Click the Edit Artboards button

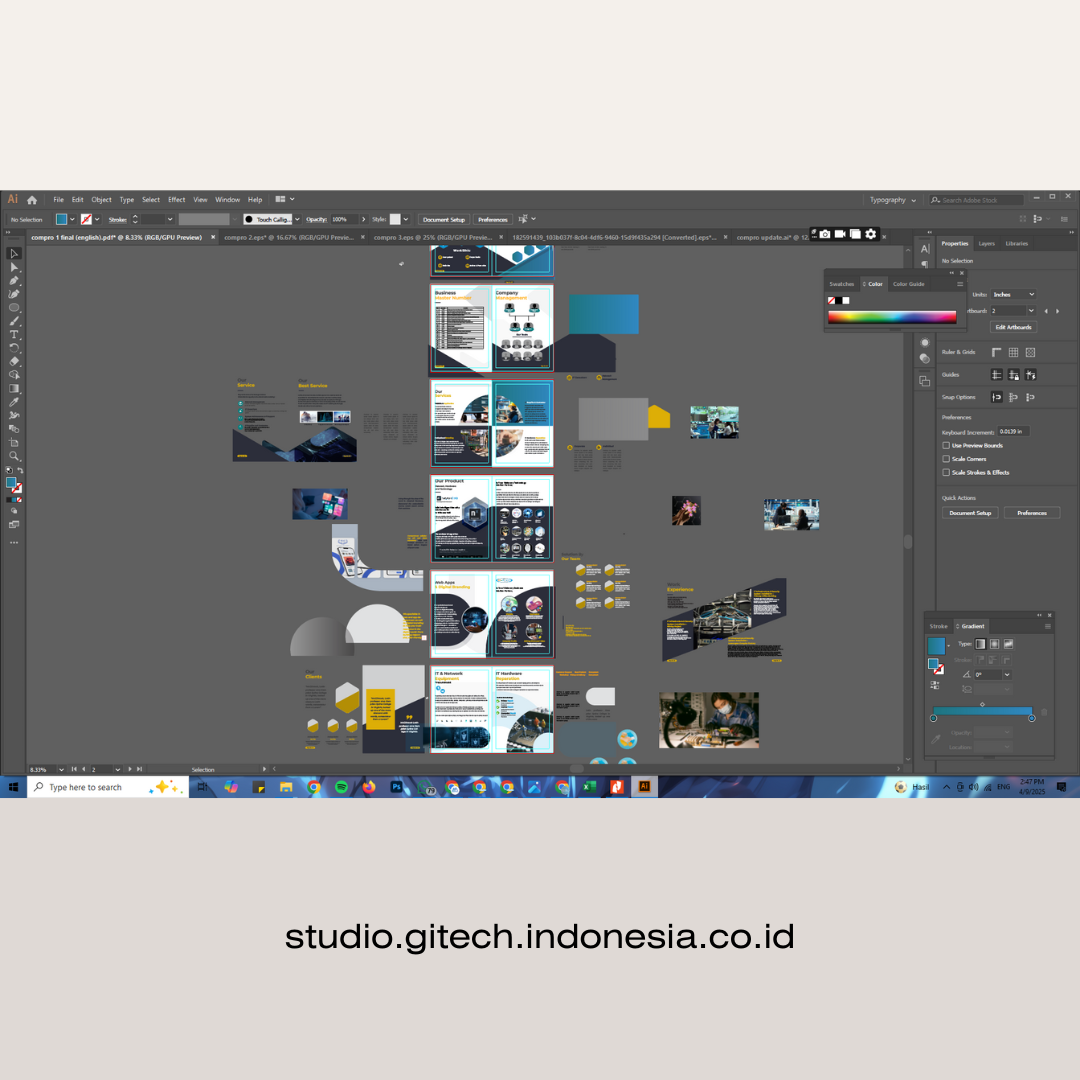1013,327
